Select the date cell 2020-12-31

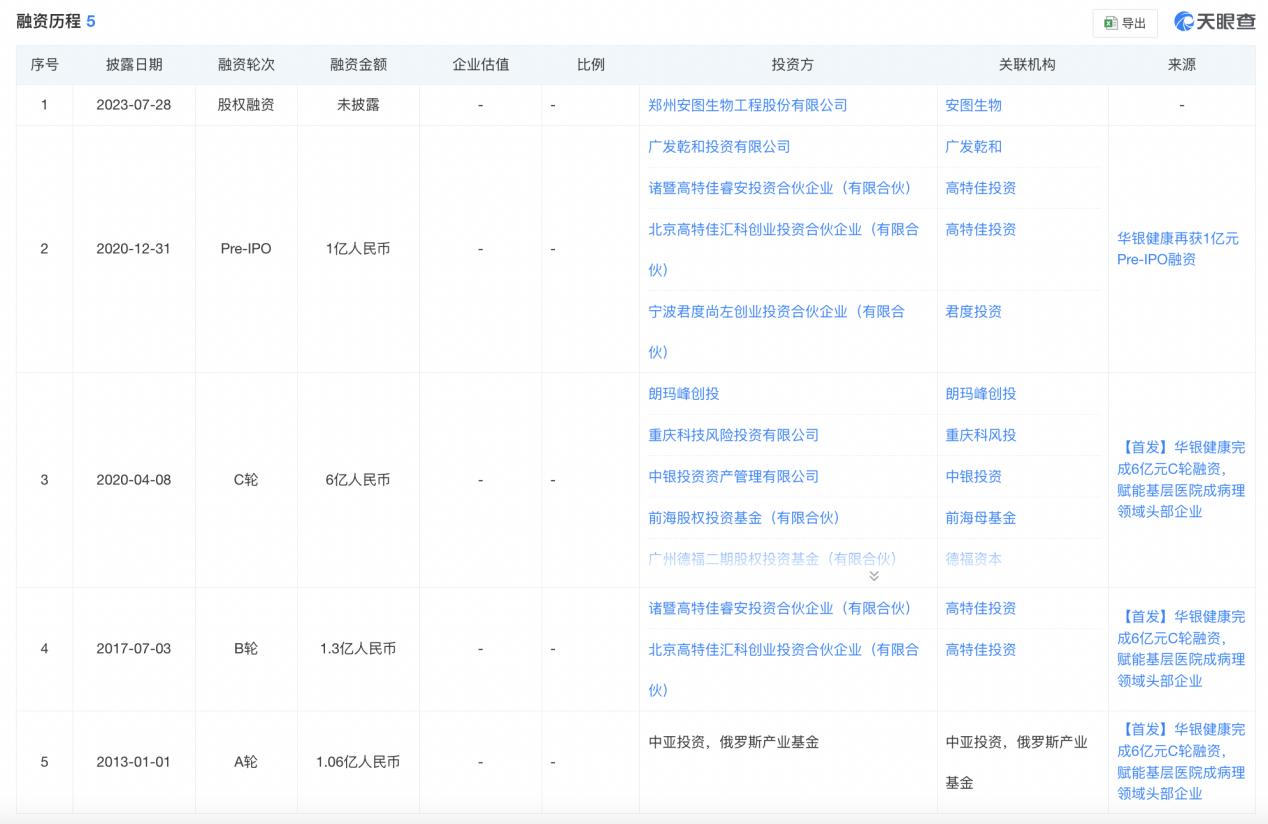(x=134, y=249)
